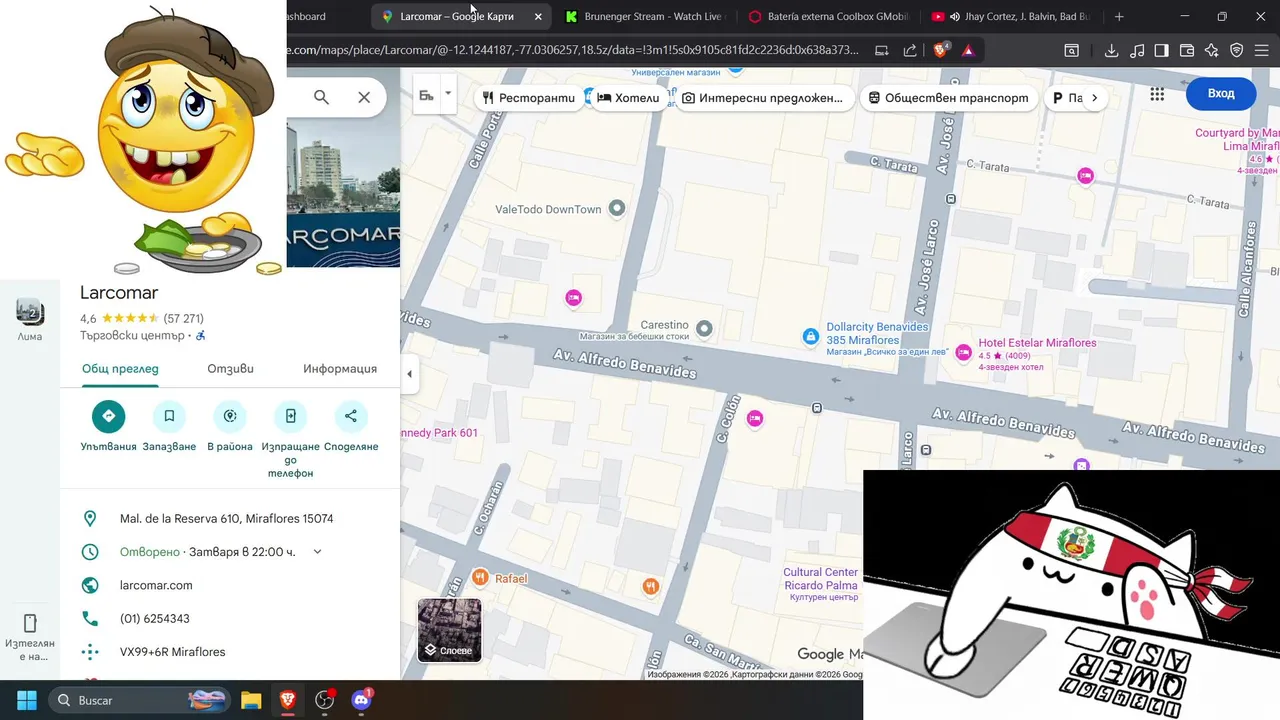
Task: Close the Larcomar Google Карти tab
Action: coord(538,16)
